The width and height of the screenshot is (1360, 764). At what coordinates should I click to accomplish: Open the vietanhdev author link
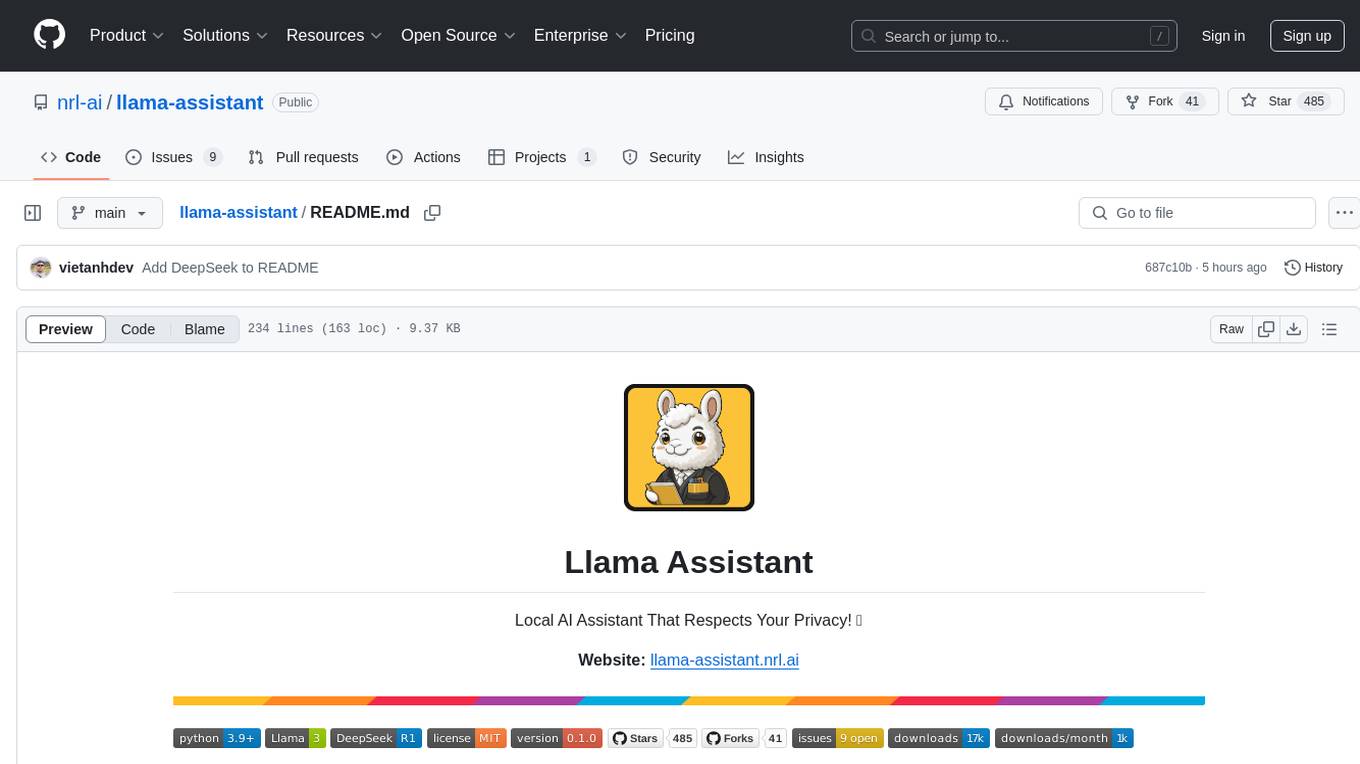(96, 268)
